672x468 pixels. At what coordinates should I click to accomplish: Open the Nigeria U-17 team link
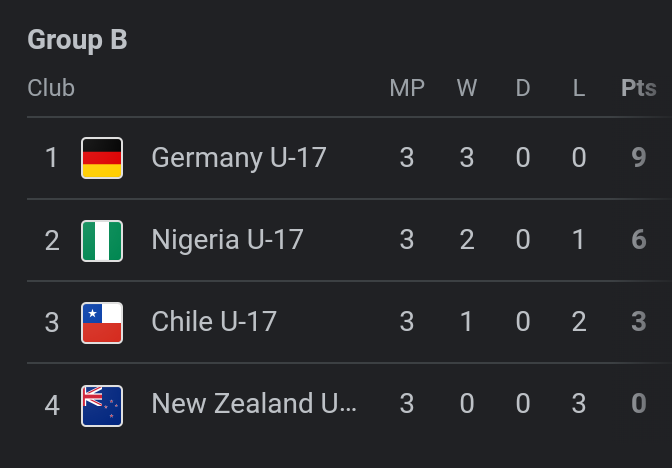coord(227,240)
